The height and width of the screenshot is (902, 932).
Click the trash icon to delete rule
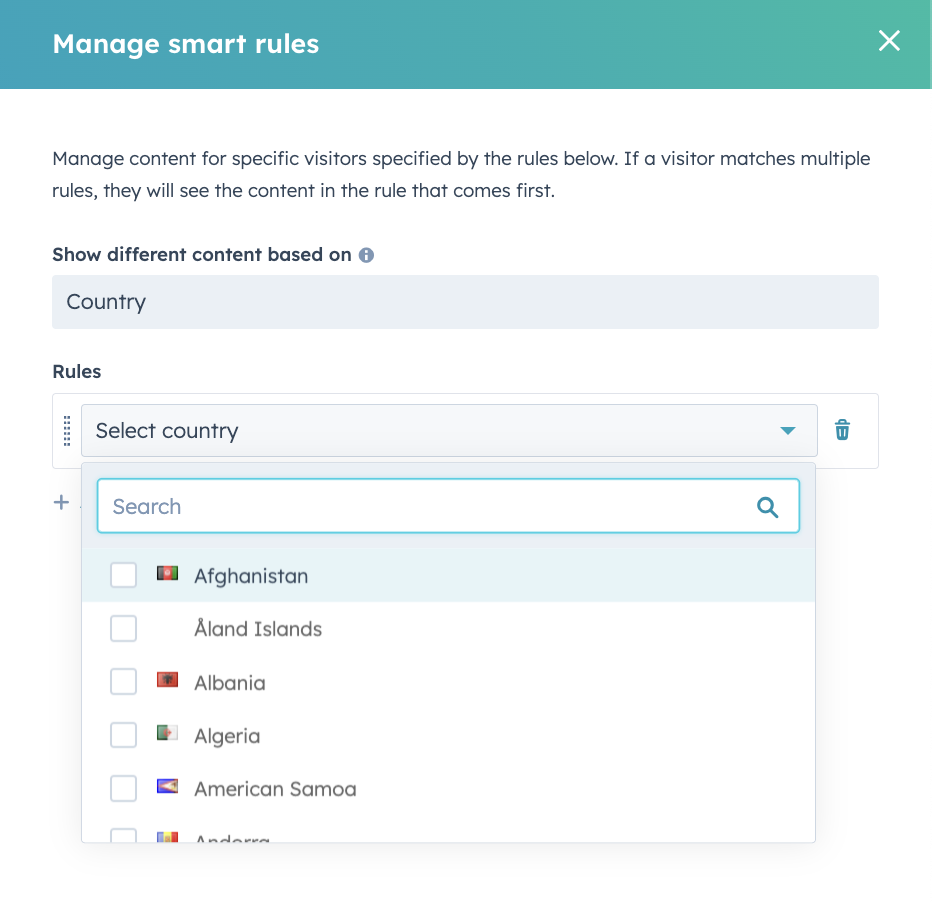(843, 430)
